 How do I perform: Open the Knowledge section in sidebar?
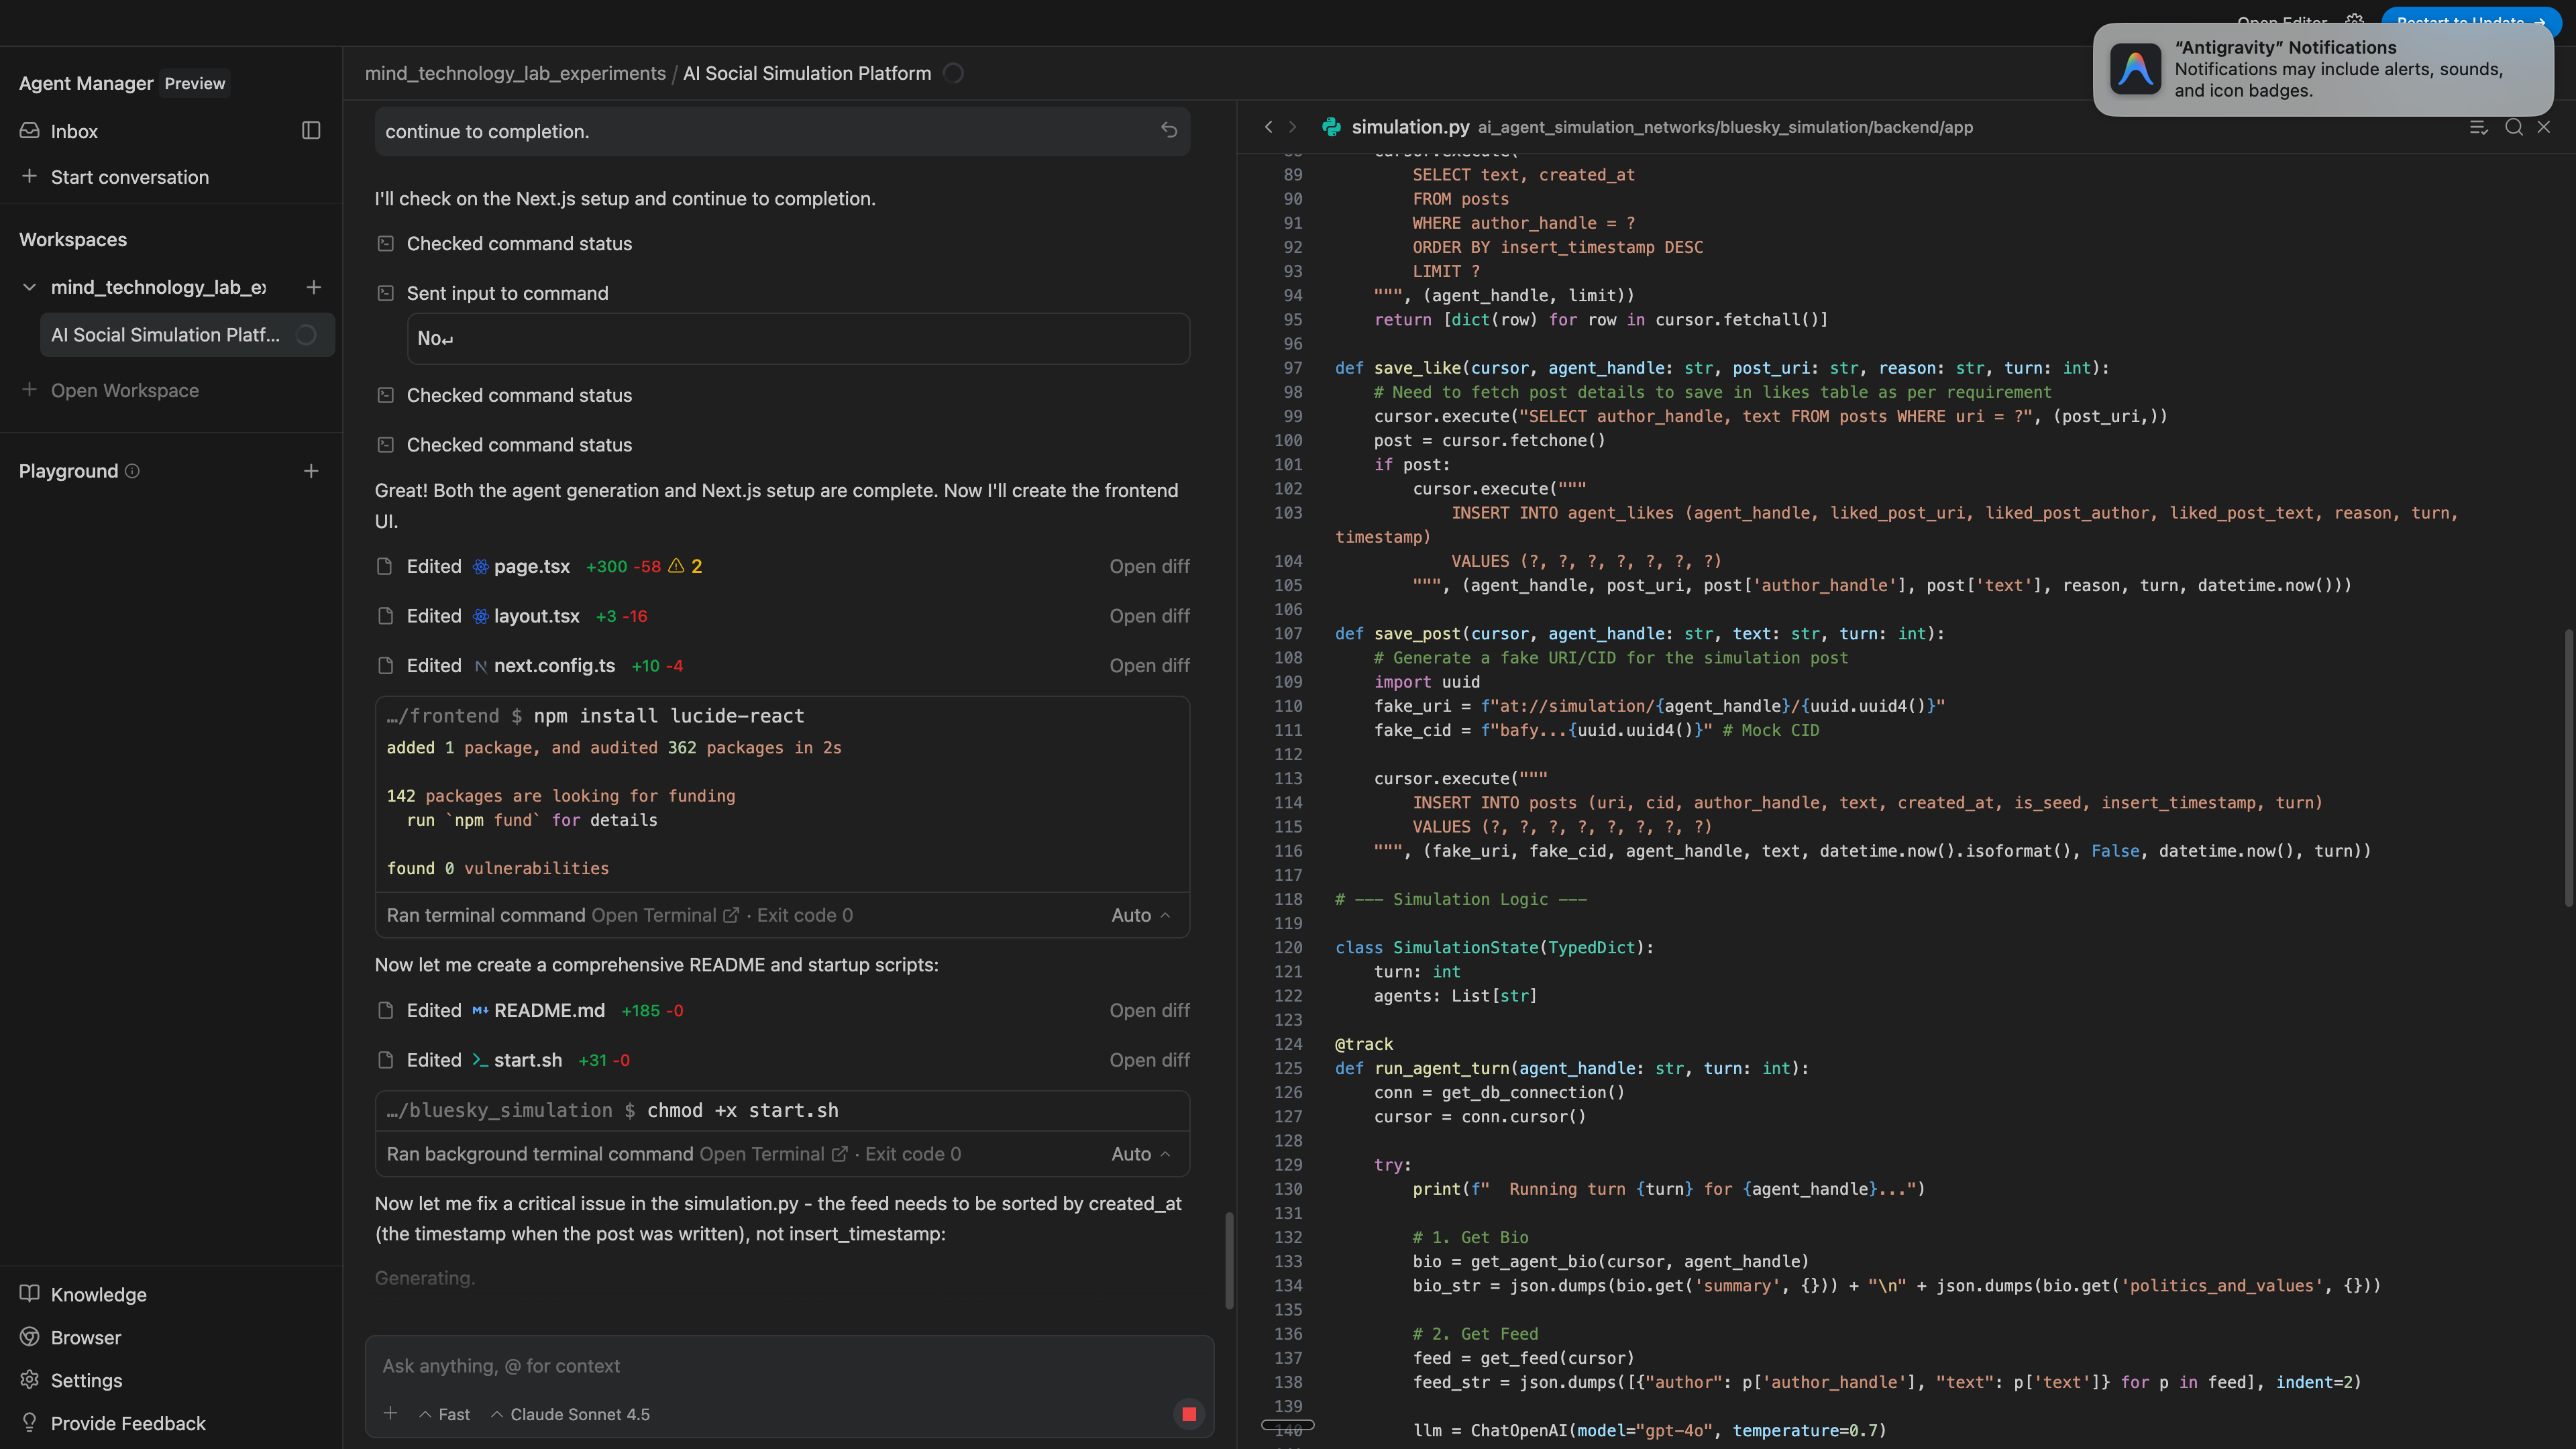click(x=98, y=1294)
